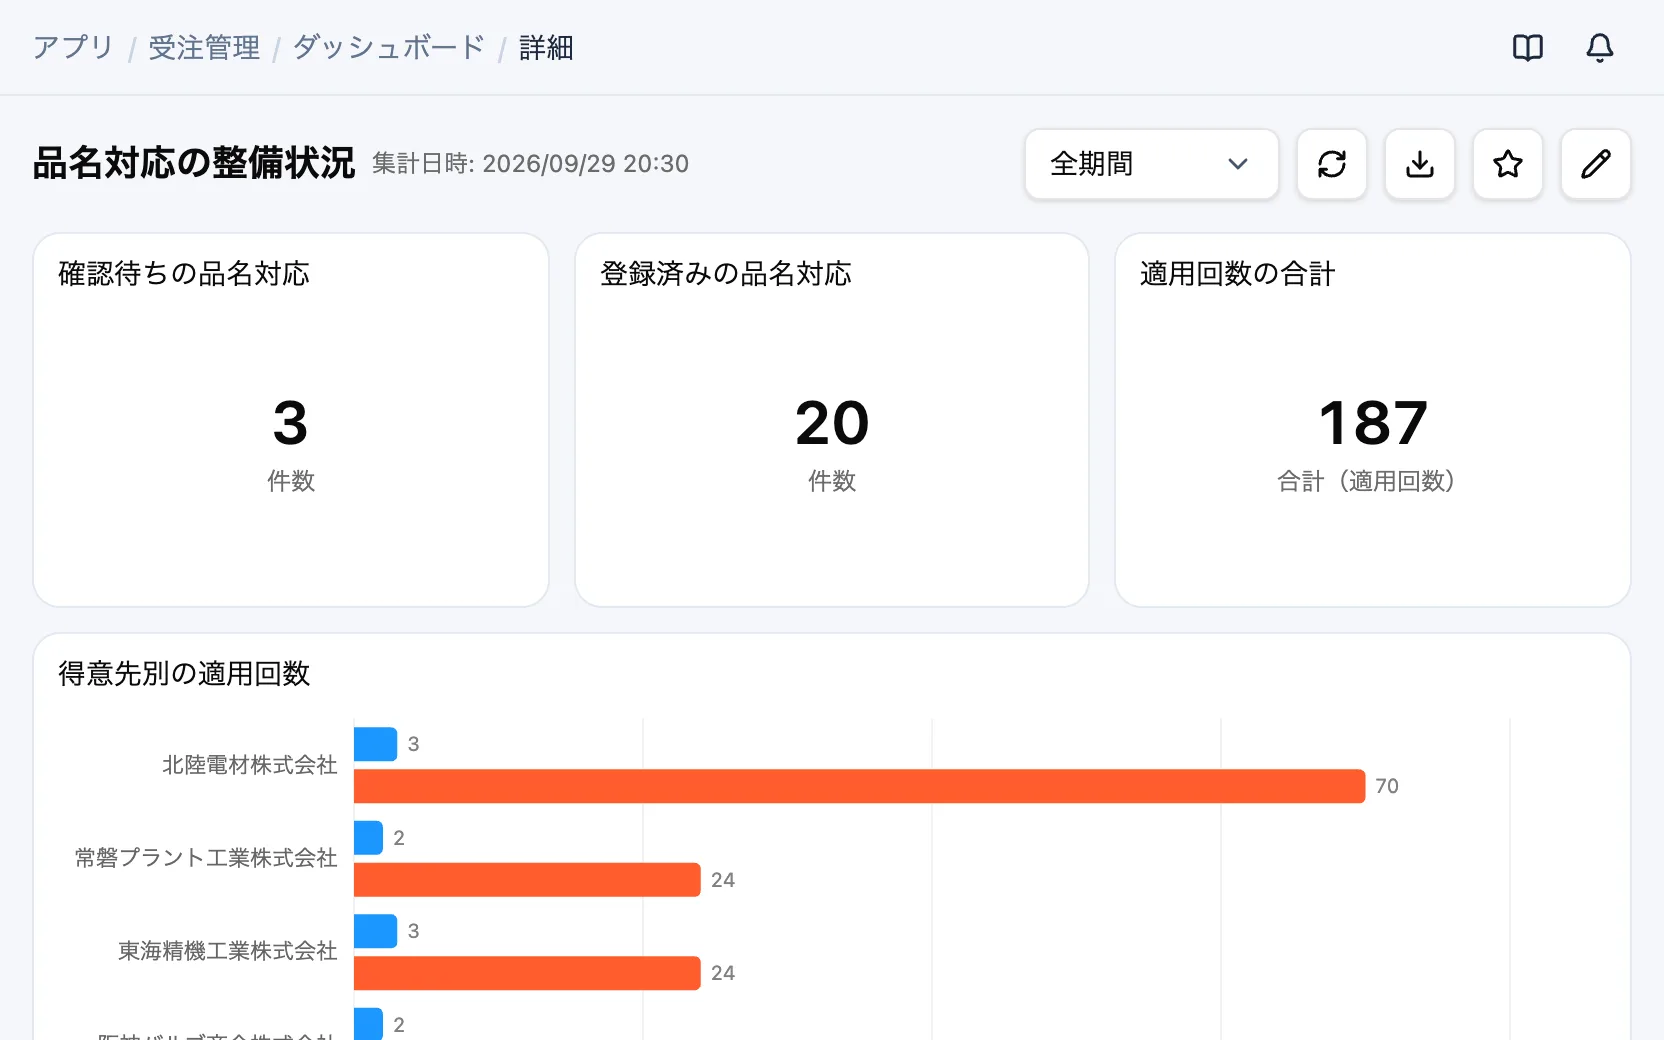1664x1040 pixels.
Task: Click the value 3 in 確認待ち card
Action: (290, 423)
